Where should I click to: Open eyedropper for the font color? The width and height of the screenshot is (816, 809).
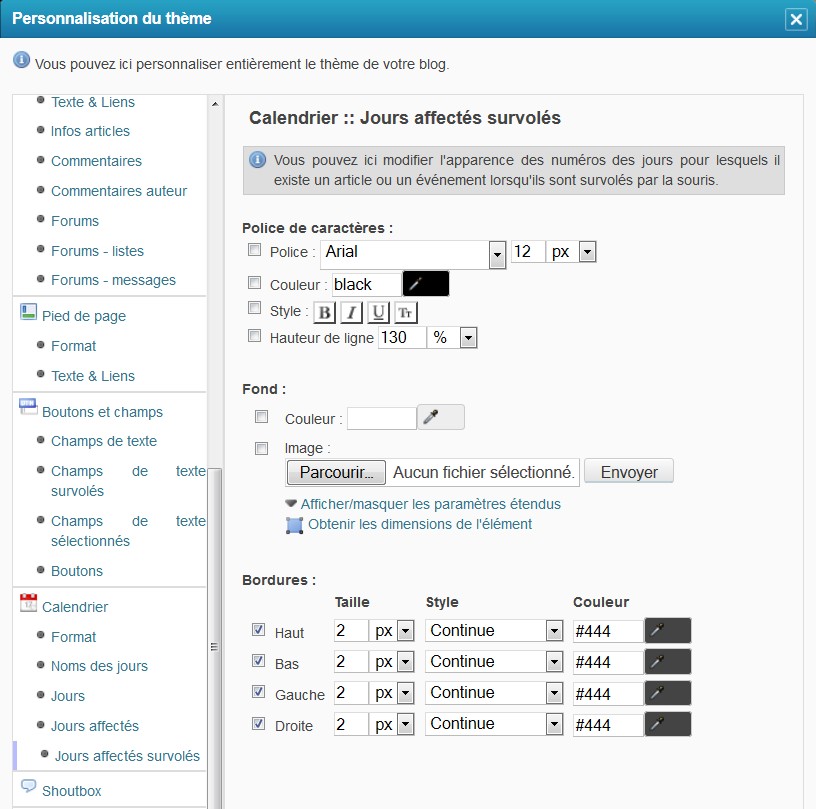pyautogui.click(x=425, y=284)
